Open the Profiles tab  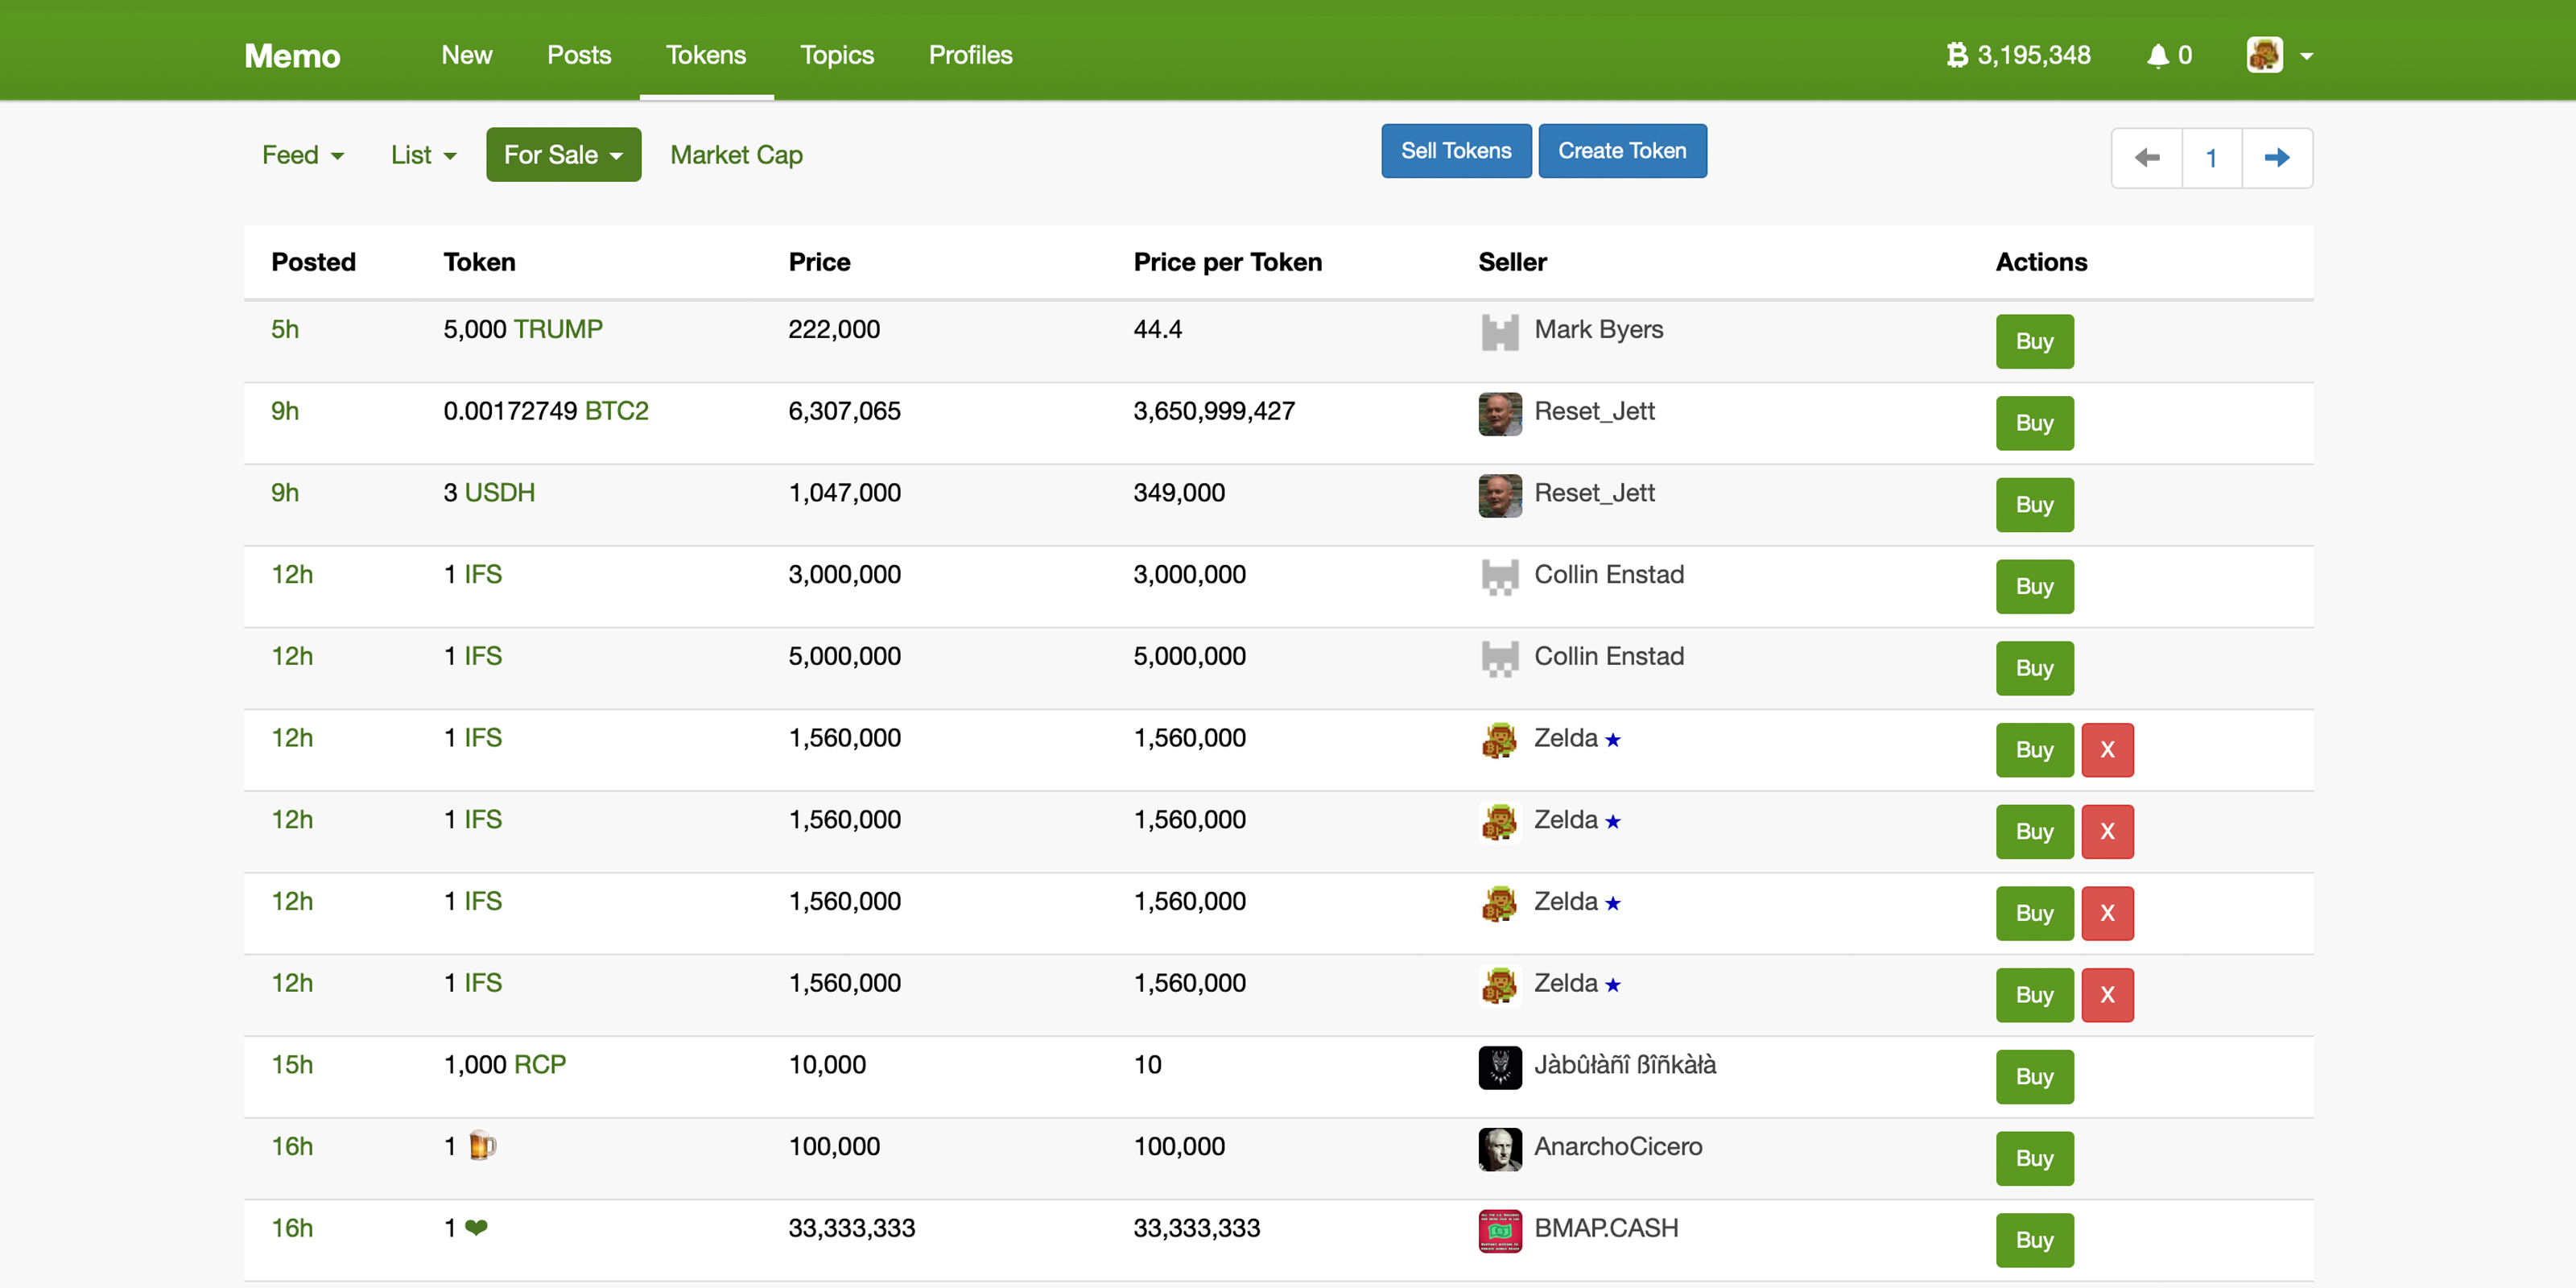pyautogui.click(x=970, y=55)
